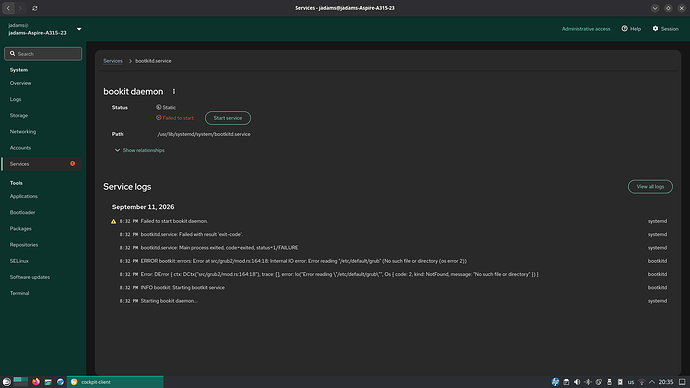
Task: Go back with the navigation arrow
Action: coord(8,8)
